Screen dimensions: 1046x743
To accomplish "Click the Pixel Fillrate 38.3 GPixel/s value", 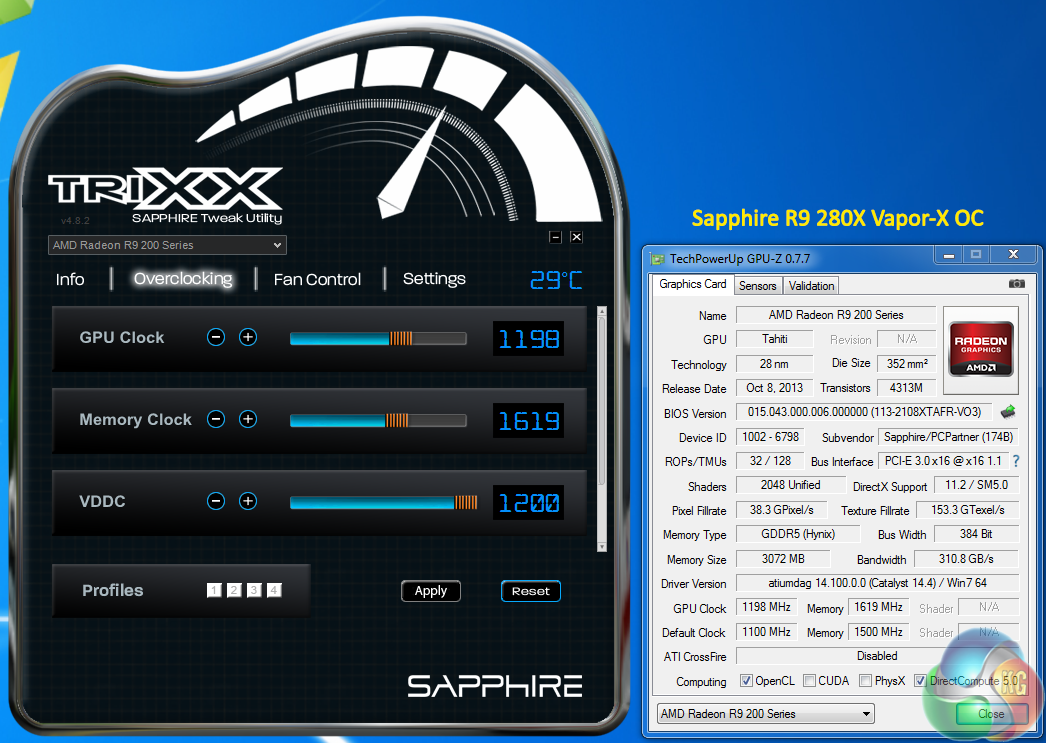I will [x=781, y=510].
